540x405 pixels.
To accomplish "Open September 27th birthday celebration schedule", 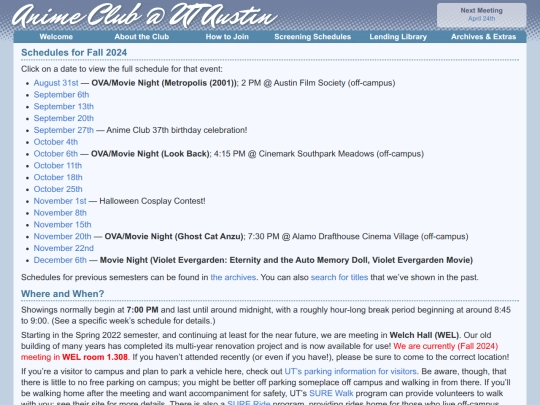I will [64, 130].
